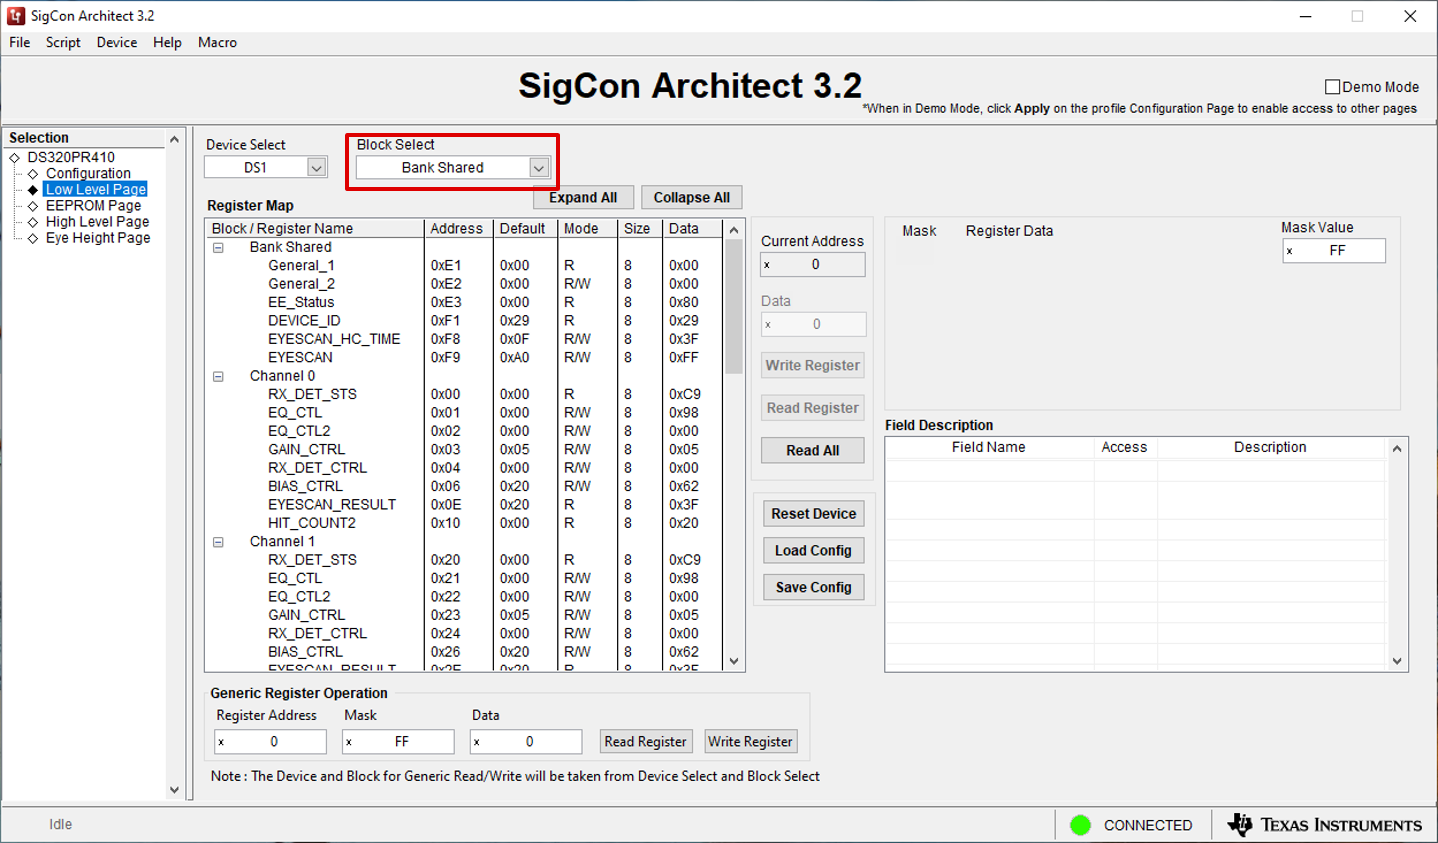Click the Reset Device button
Viewport: 1438px width, 843px height.
click(x=813, y=513)
